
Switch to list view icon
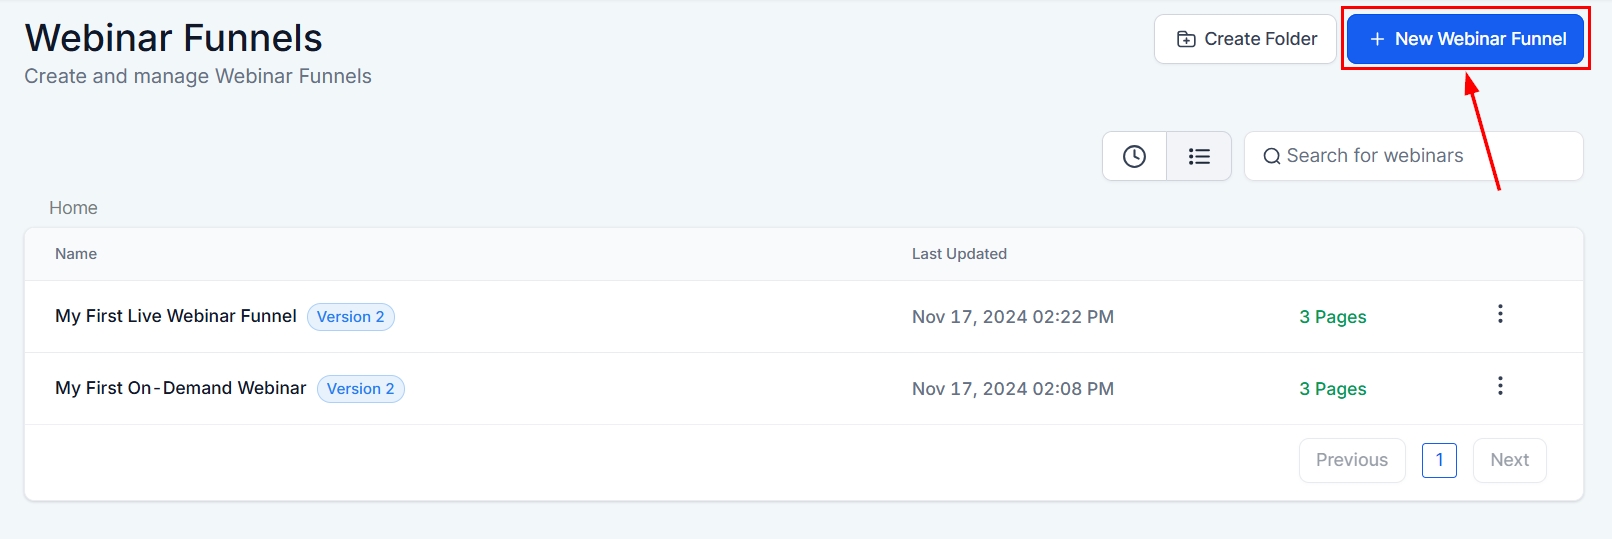point(1199,156)
